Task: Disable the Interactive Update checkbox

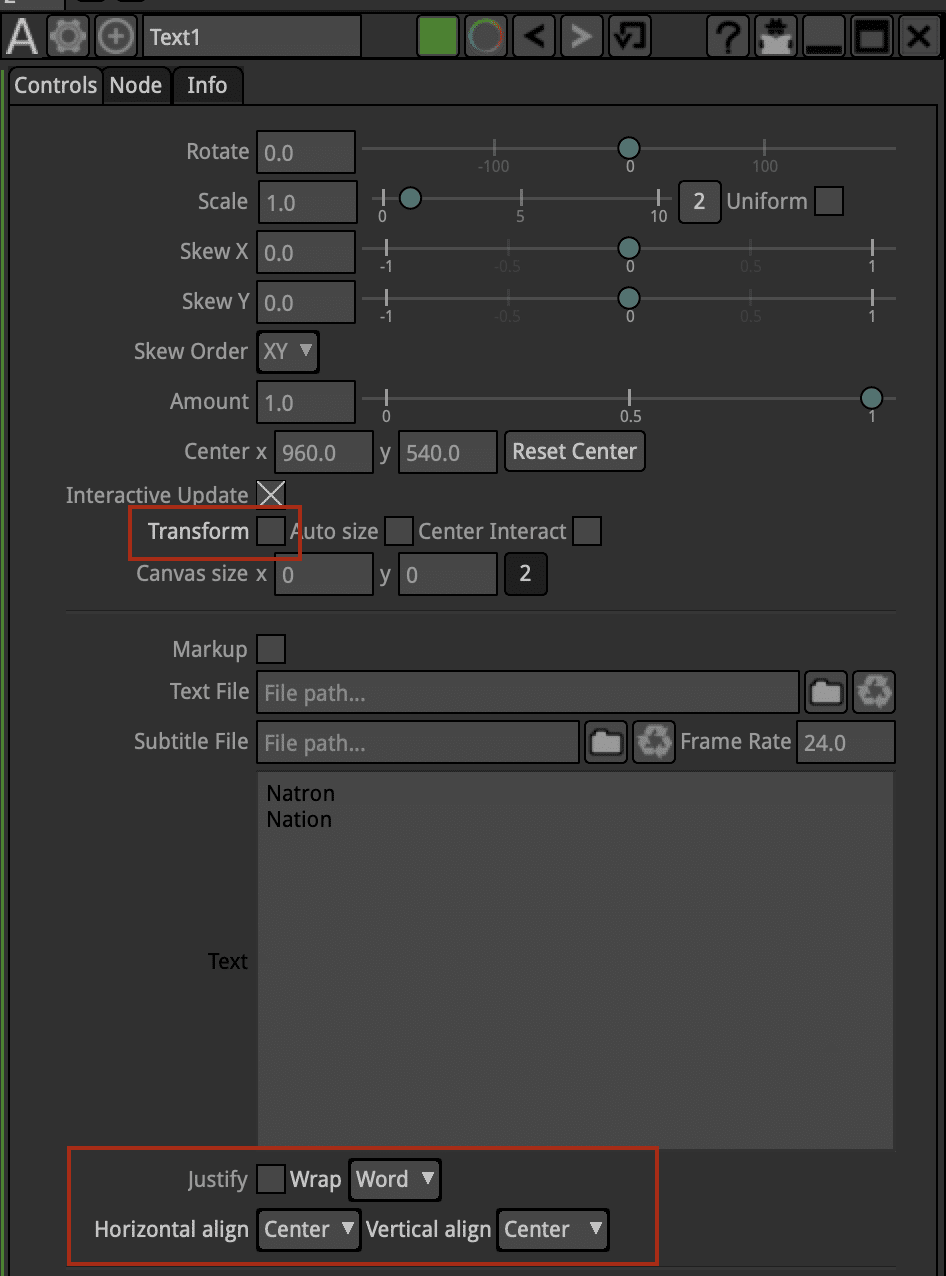Action: pos(271,494)
